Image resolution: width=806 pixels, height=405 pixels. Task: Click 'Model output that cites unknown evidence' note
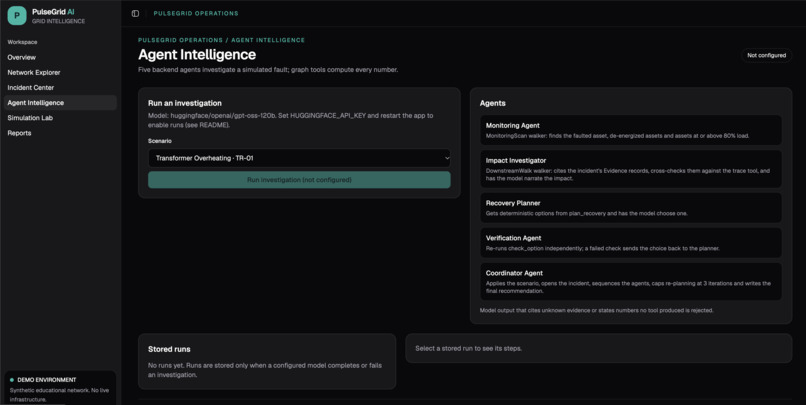pos(596,310)
